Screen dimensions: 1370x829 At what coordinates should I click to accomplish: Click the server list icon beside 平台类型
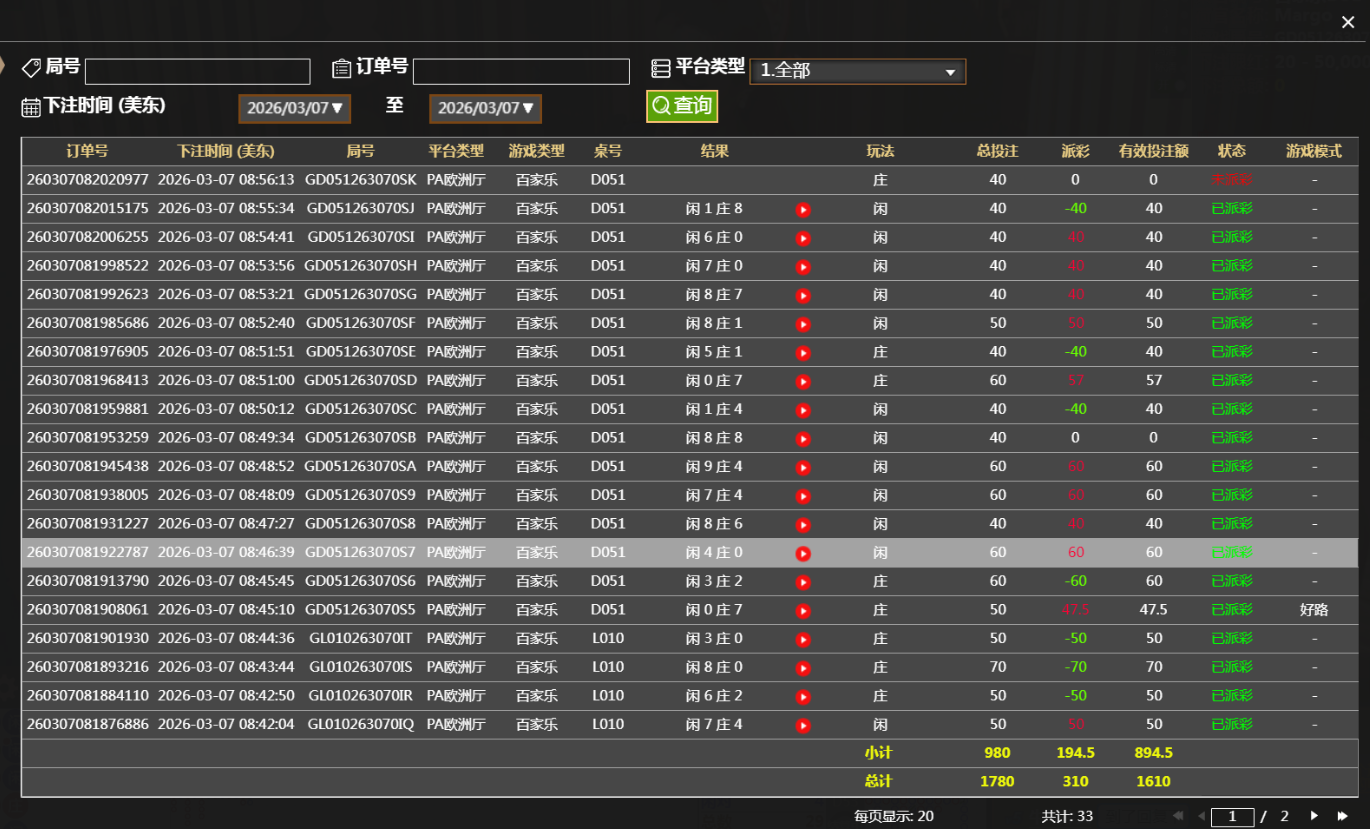point(659,67)
